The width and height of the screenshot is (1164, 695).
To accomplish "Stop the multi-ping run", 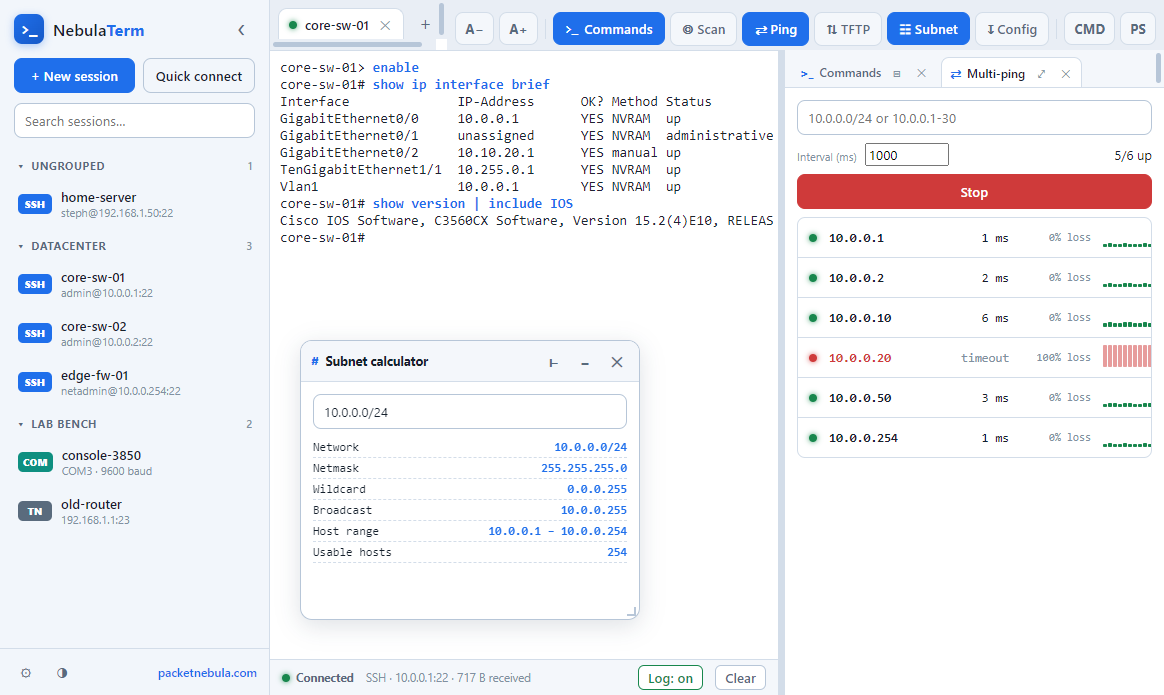I will point(974,192).
